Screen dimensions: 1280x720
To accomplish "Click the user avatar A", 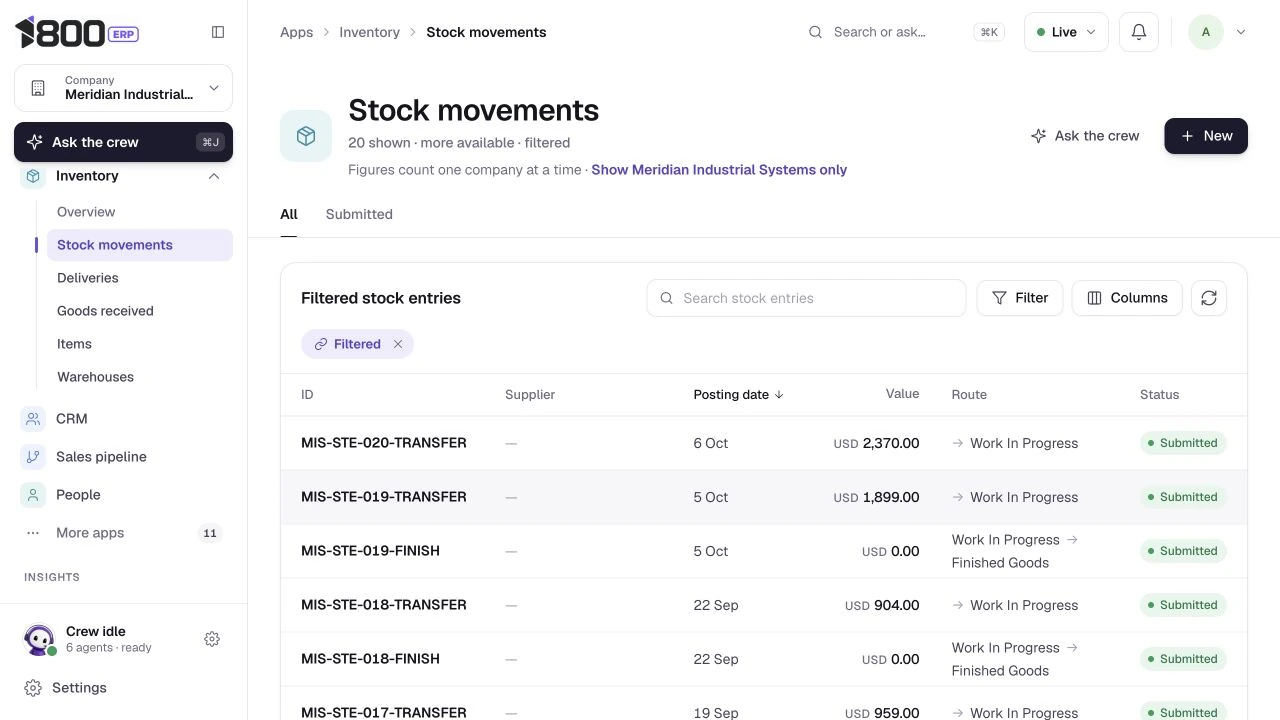I will 1206,32.
